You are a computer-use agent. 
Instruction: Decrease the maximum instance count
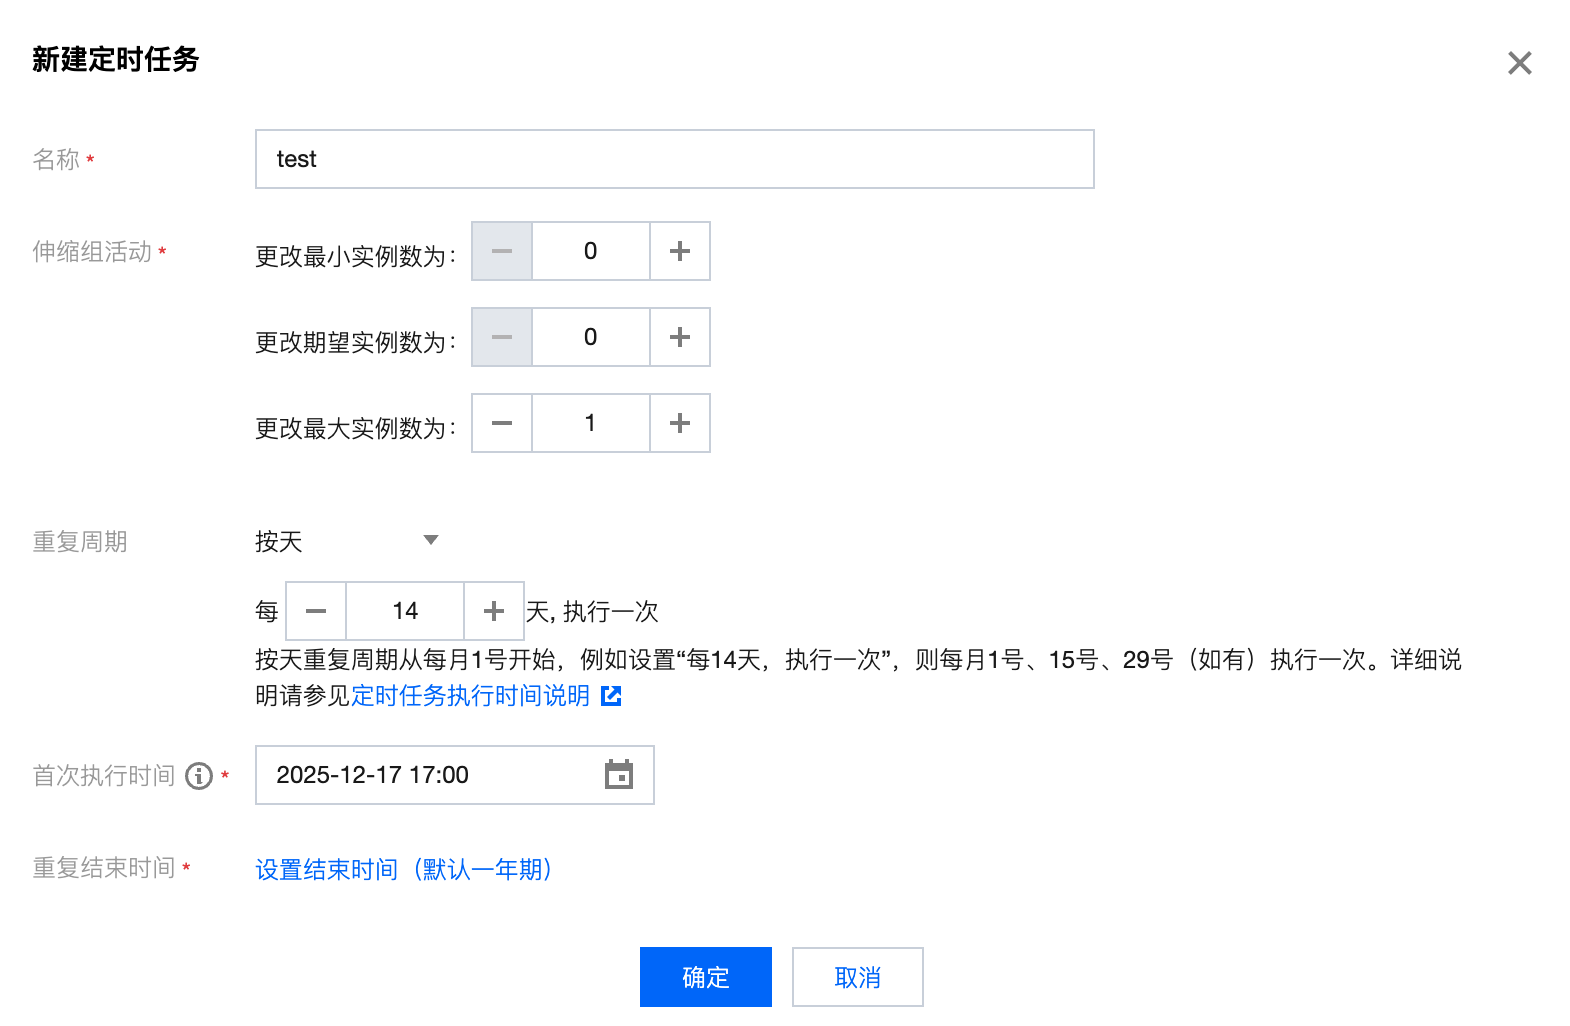pyautogui.click(x=502, y=423)
